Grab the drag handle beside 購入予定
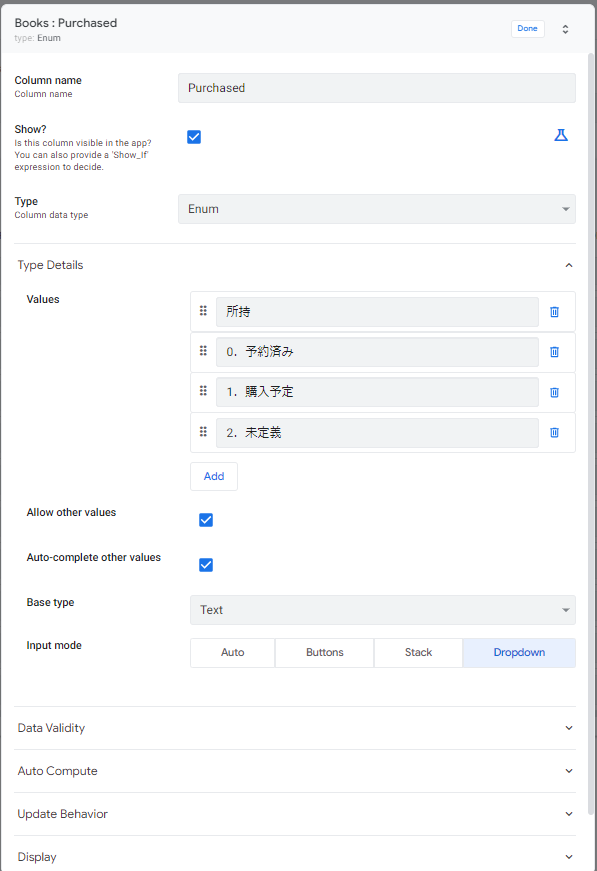Image resolution: width=597 pixels, height=871 pixels. pos(203,391)
